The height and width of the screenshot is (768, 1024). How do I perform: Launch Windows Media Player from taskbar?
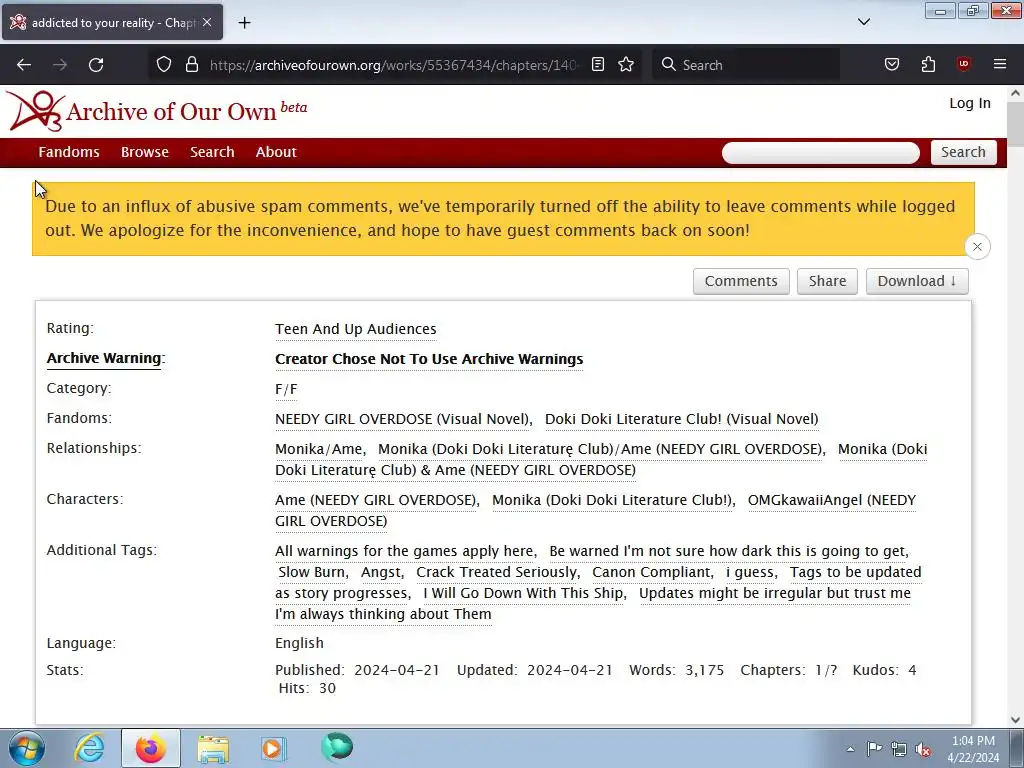(273, 748)
